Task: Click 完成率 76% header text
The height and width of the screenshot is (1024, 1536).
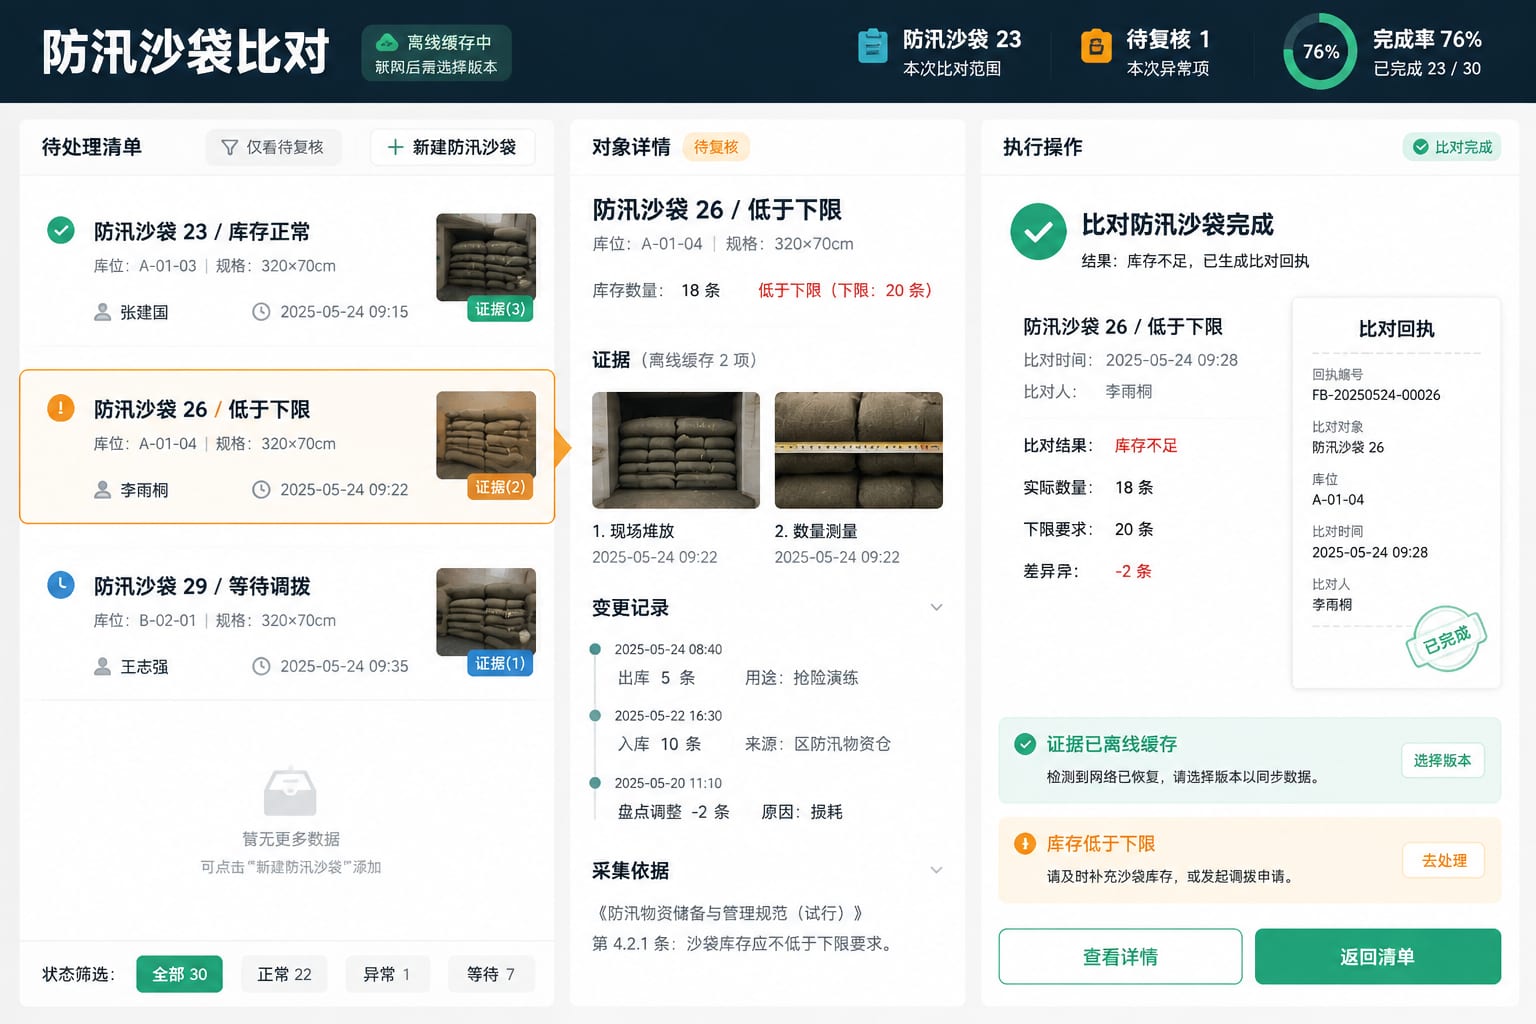Action: click(1427, 39)
